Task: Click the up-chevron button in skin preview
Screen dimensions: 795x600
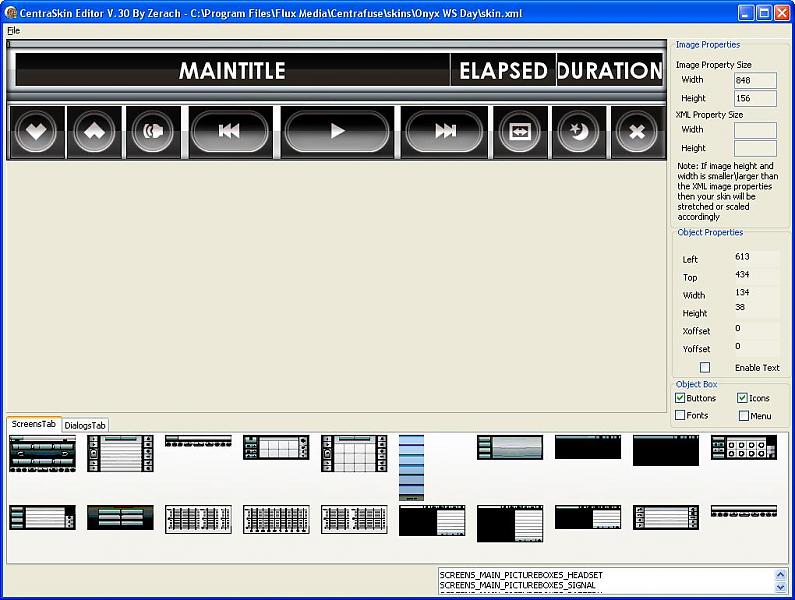Action: click(94, 131)
